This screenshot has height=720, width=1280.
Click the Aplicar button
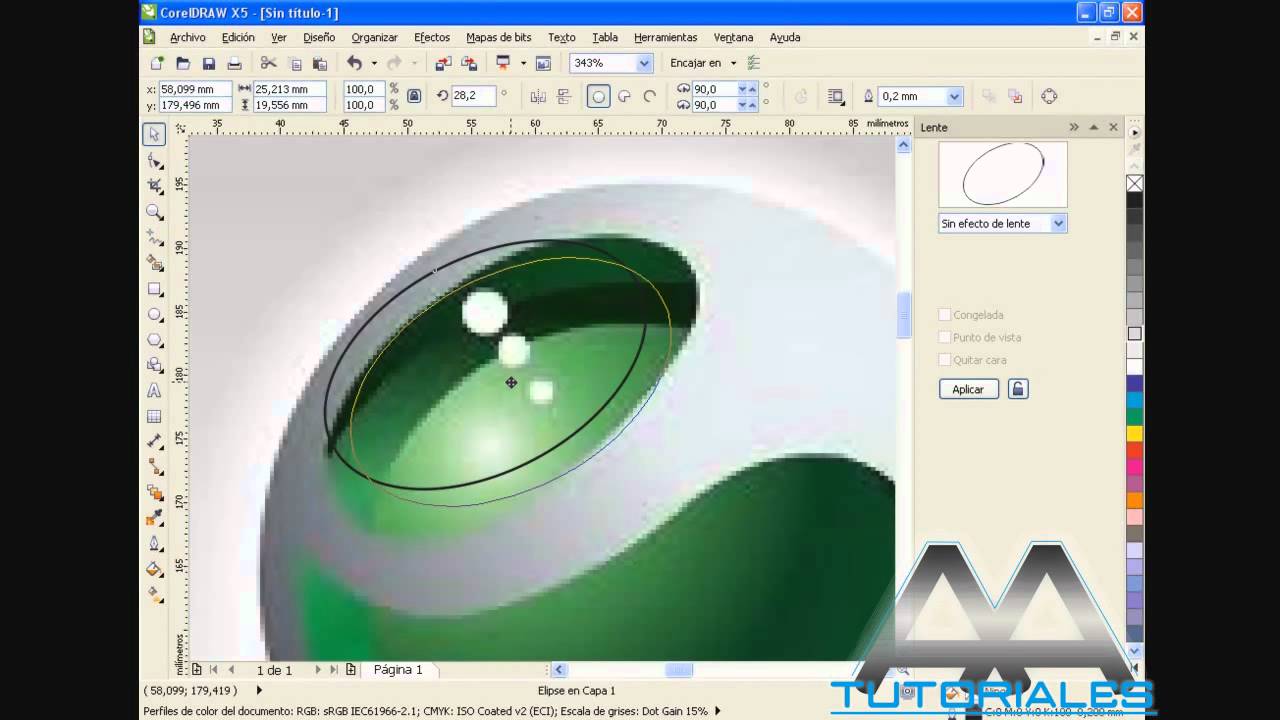click(x=968, y=389)
